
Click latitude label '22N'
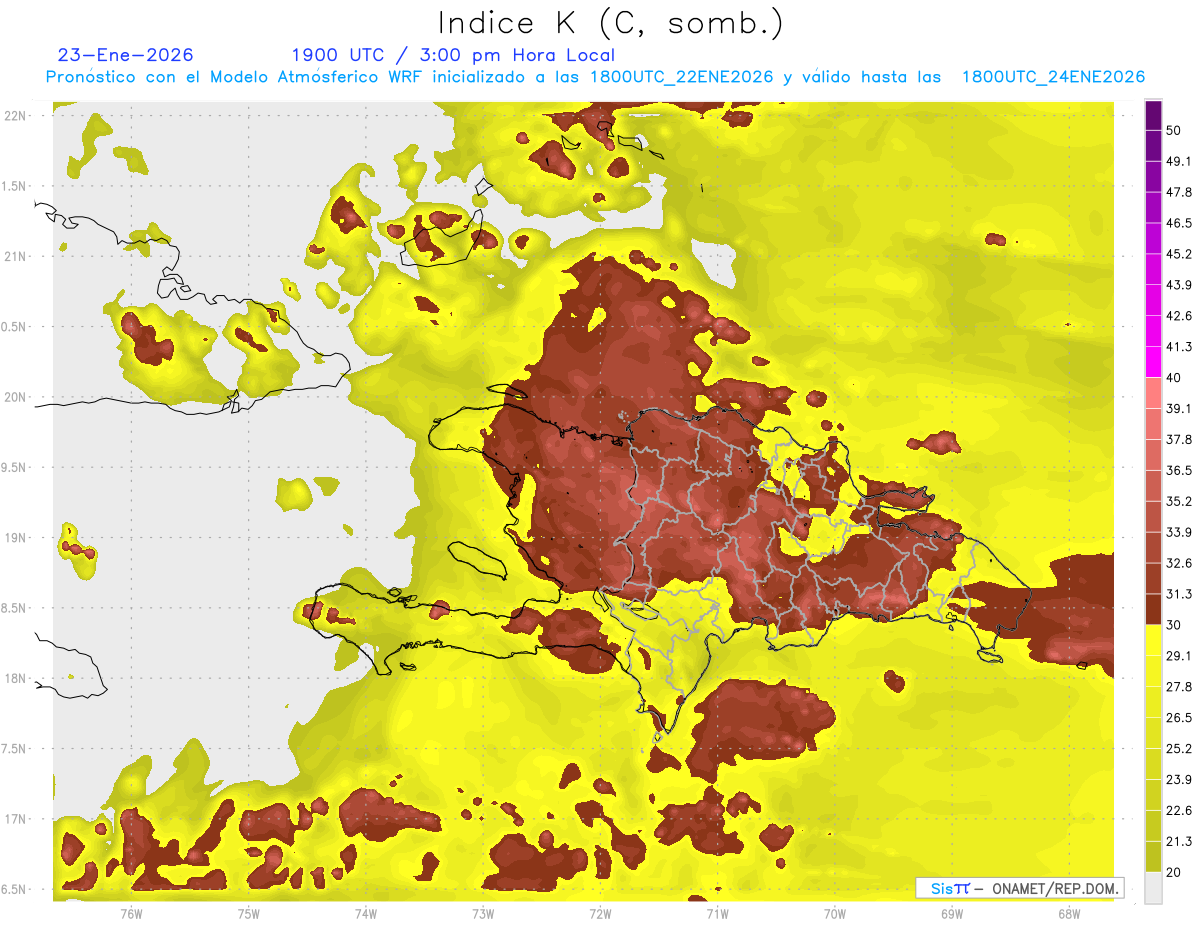(x=17, y=116)
